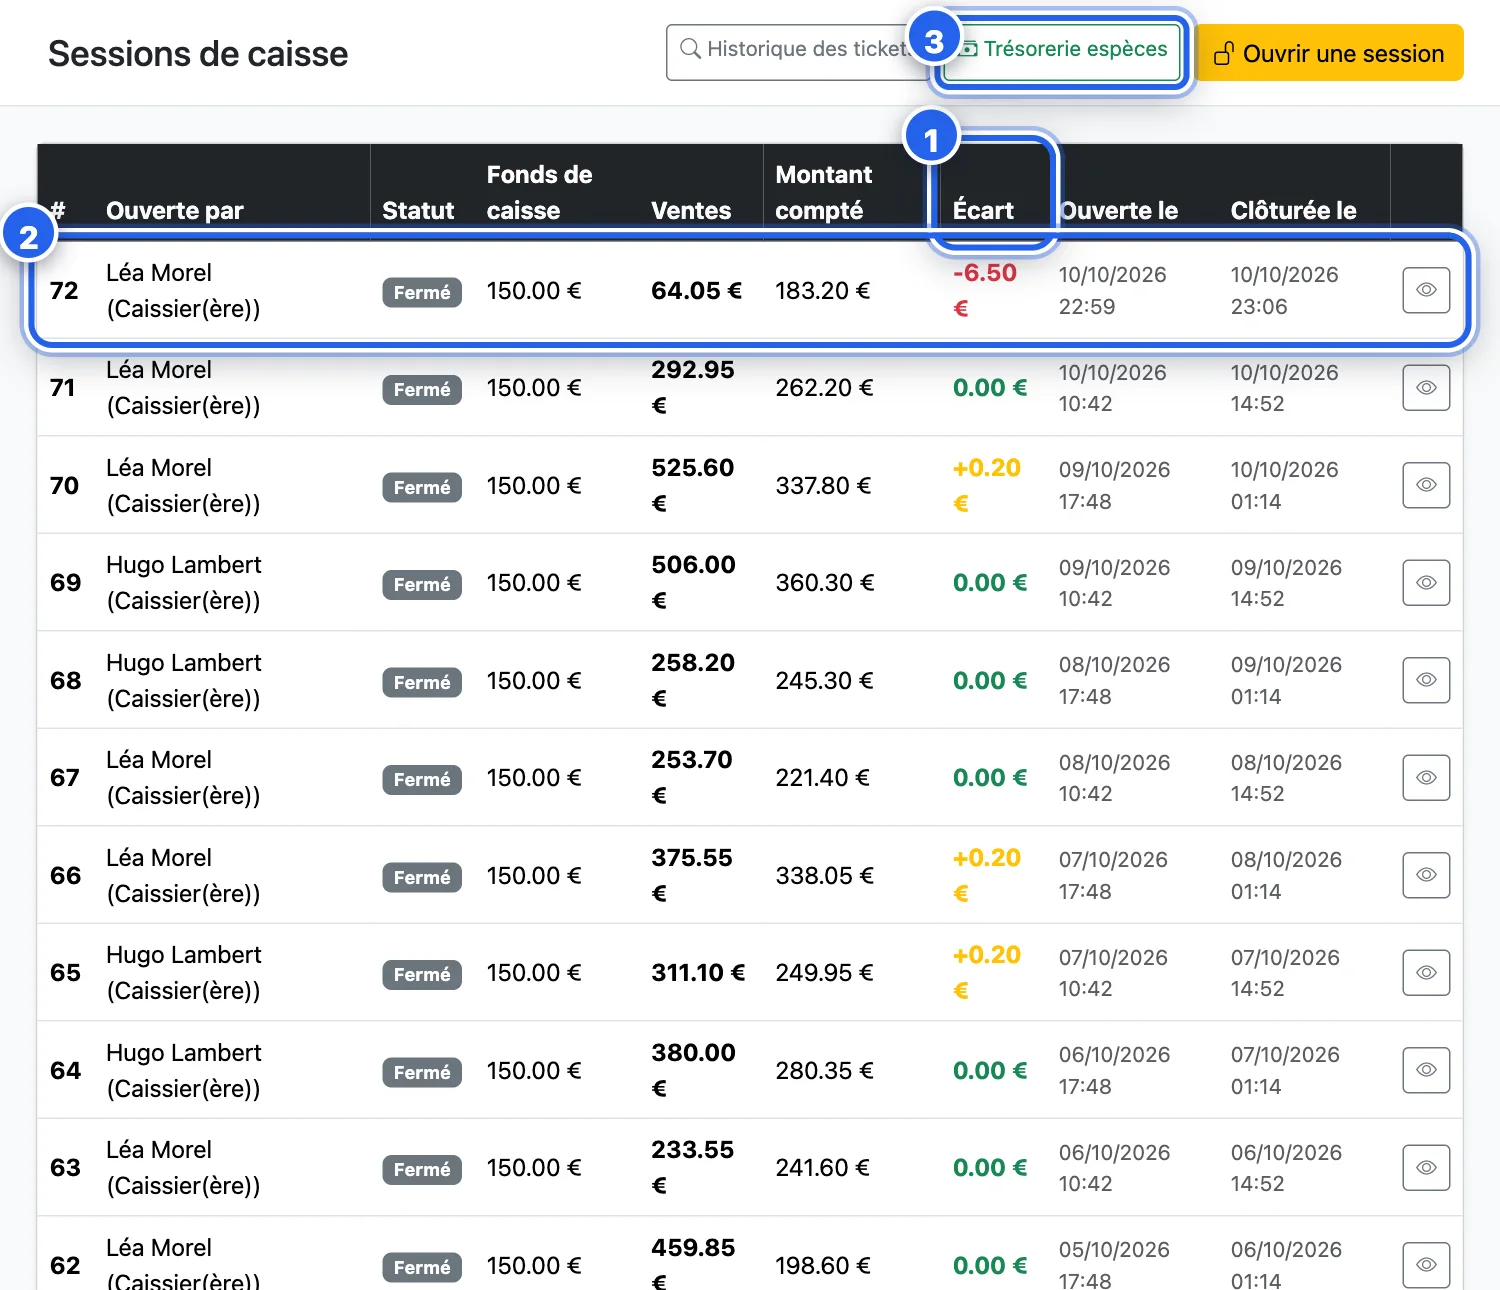1500x1290 pixels.
Task: Select the 258.20 € sales amount
Action: tap(693, 680)
